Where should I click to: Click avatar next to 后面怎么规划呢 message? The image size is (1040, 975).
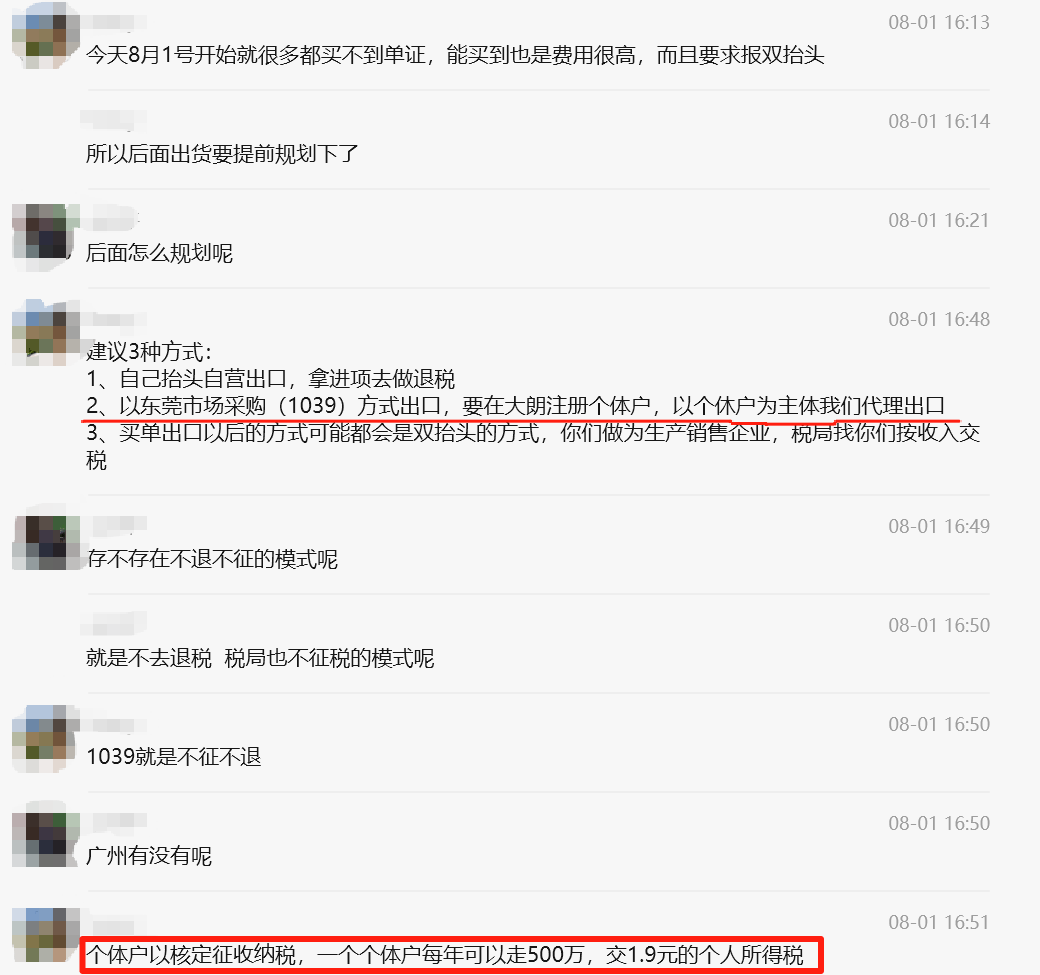point(46,237)
